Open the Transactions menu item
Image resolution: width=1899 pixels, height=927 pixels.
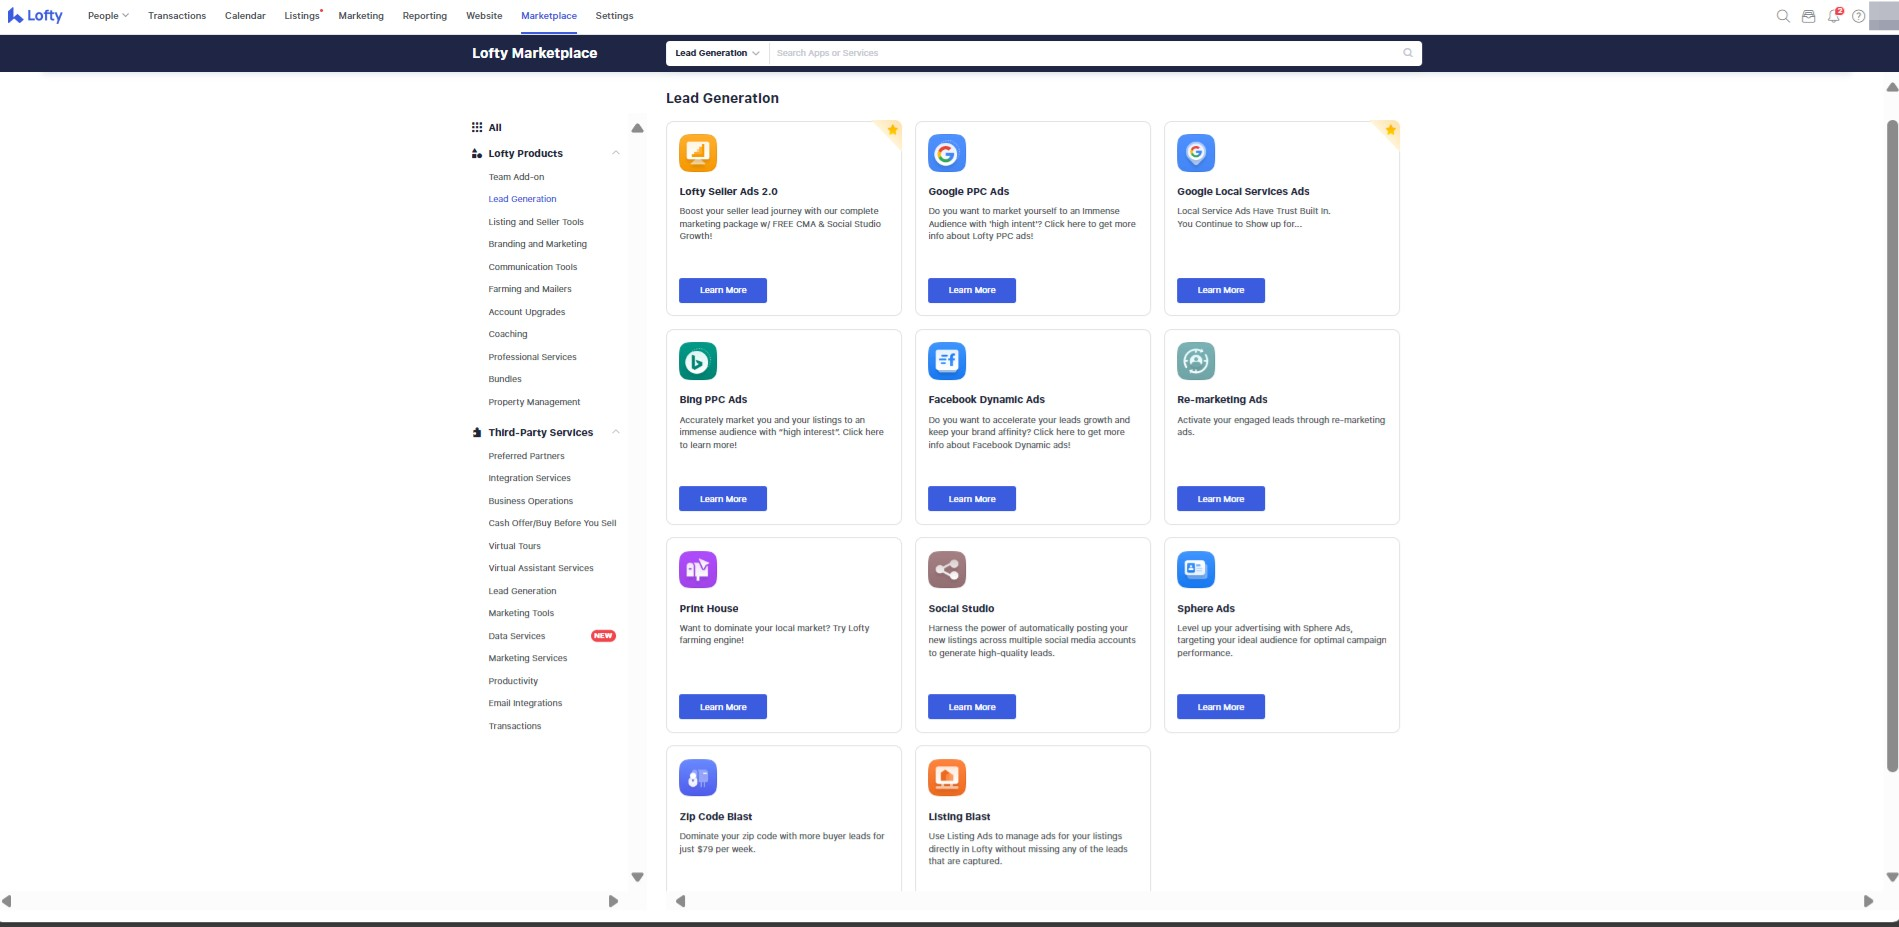click(177, 16)
